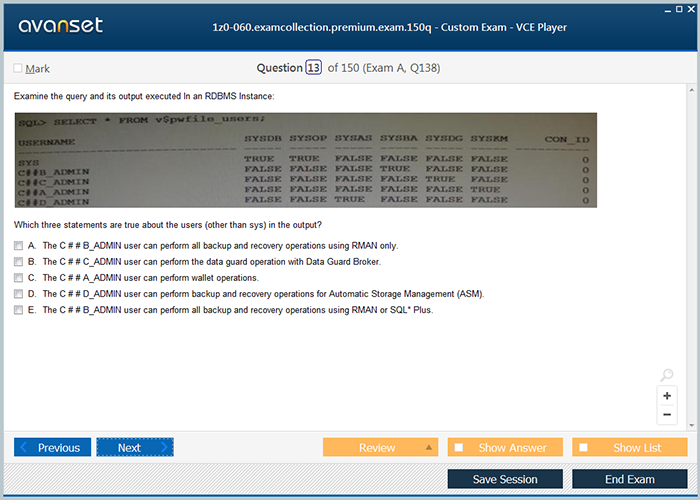This screenshot has height=500, width=700.
Task: Click the left chevron on Previous button
Action: tap(24, 447)
